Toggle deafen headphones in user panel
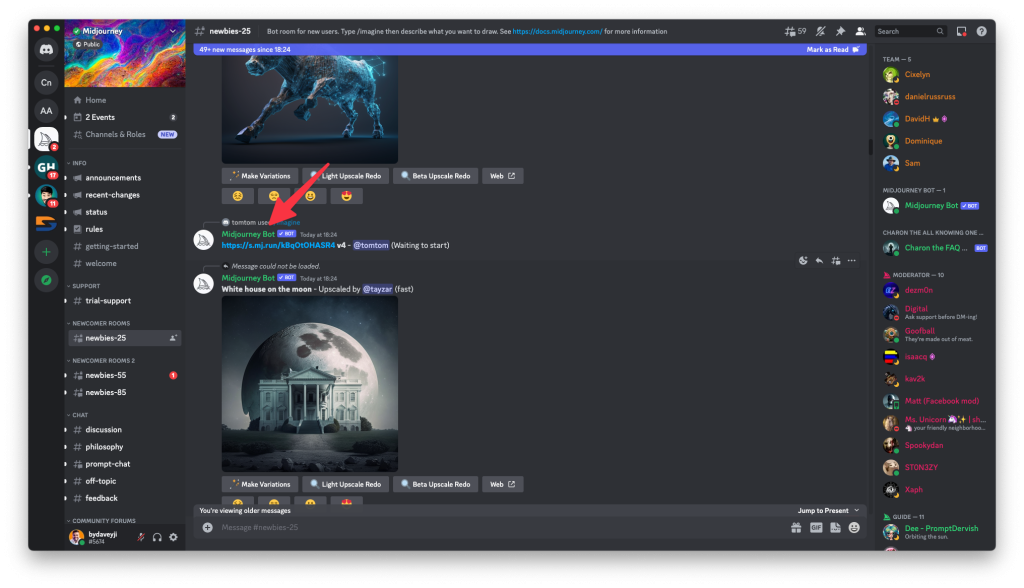Viewport: 1024px width, 588px height. pyautogui.click(x=157, y=537)
